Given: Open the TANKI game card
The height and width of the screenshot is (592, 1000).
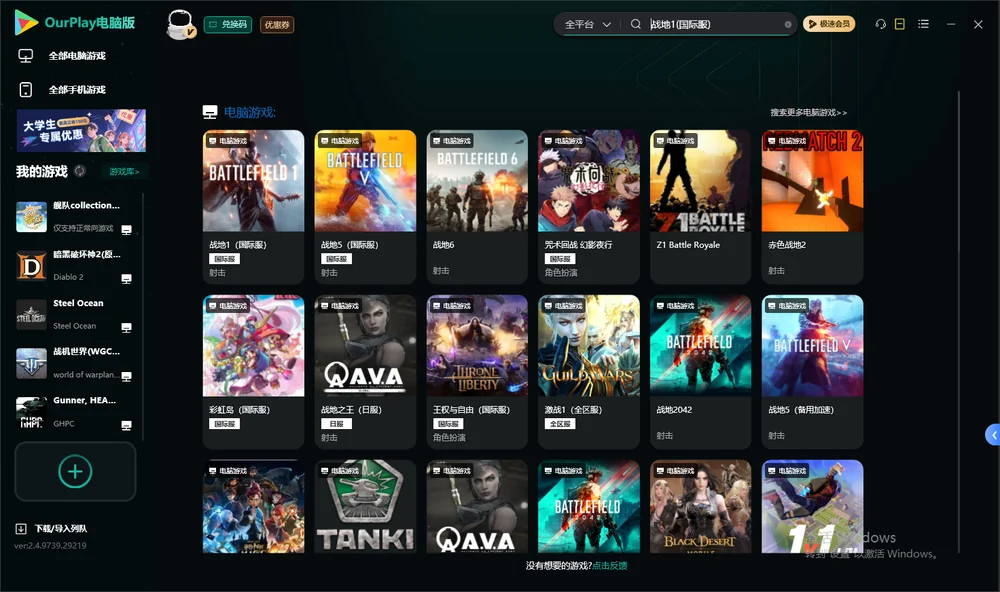Looking at the screenshot, I should 365,507.
